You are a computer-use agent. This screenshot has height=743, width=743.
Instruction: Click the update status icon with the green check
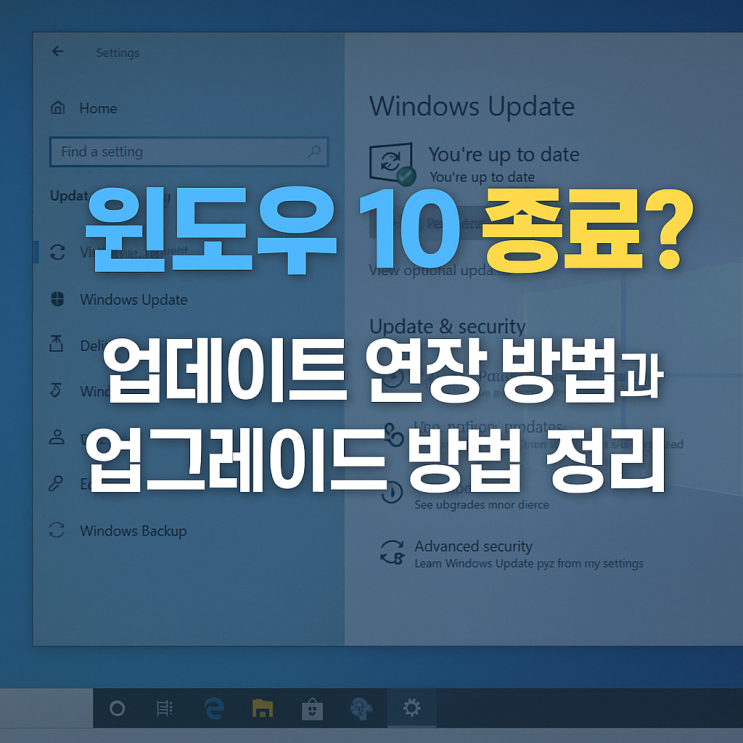click(392, 164)
